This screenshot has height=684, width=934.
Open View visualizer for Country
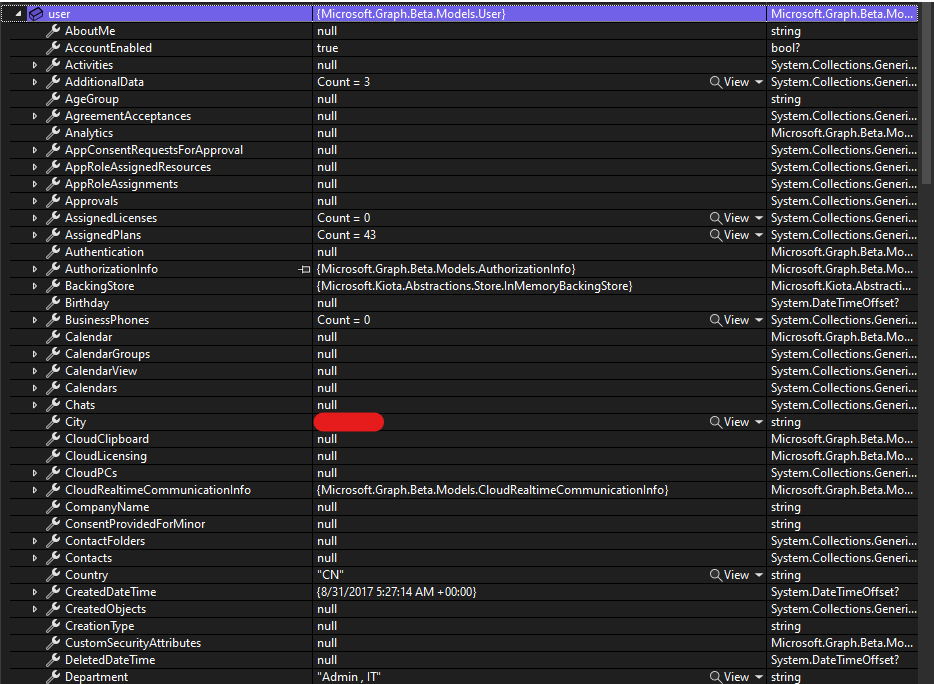click(x=730, y=575)
